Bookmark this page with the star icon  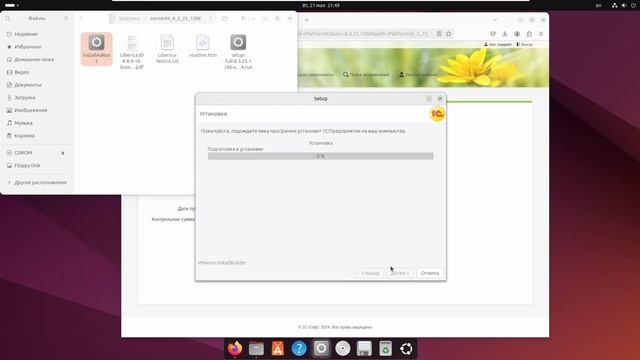(x=449, y=34)
